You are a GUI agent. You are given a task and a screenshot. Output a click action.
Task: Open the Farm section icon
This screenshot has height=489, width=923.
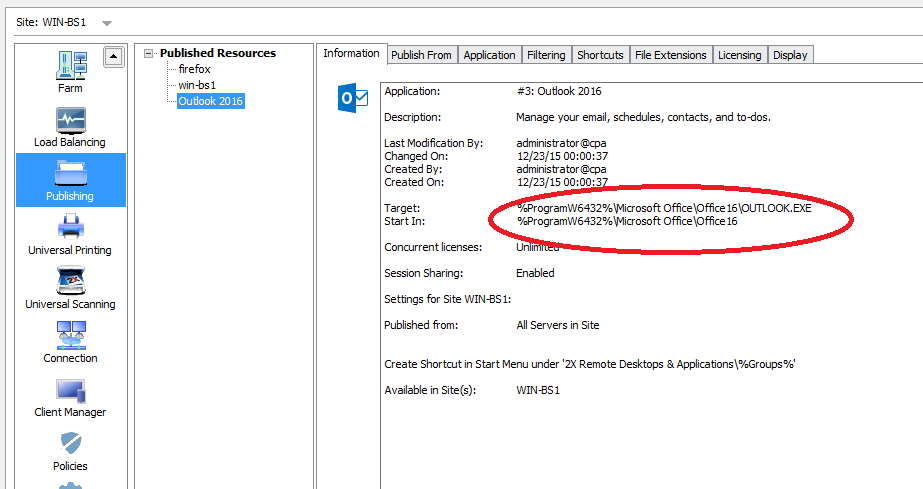tap(71, 65)
